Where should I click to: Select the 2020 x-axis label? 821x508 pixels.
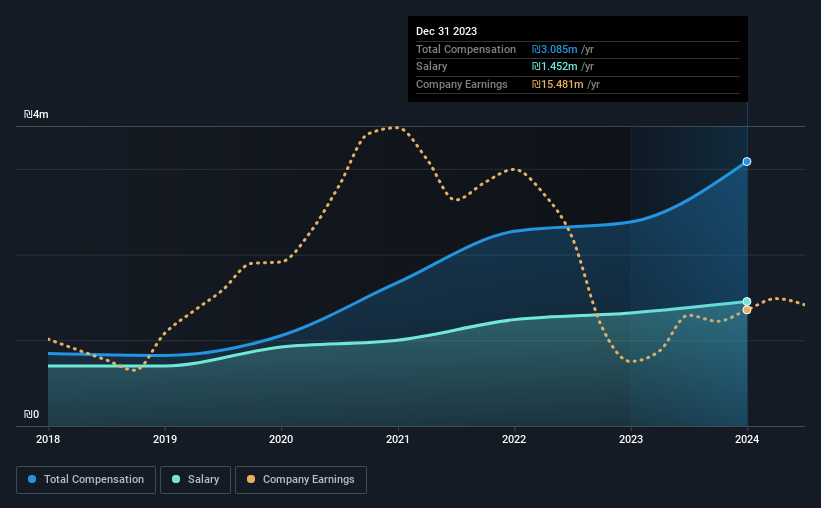tap(281, 439)
